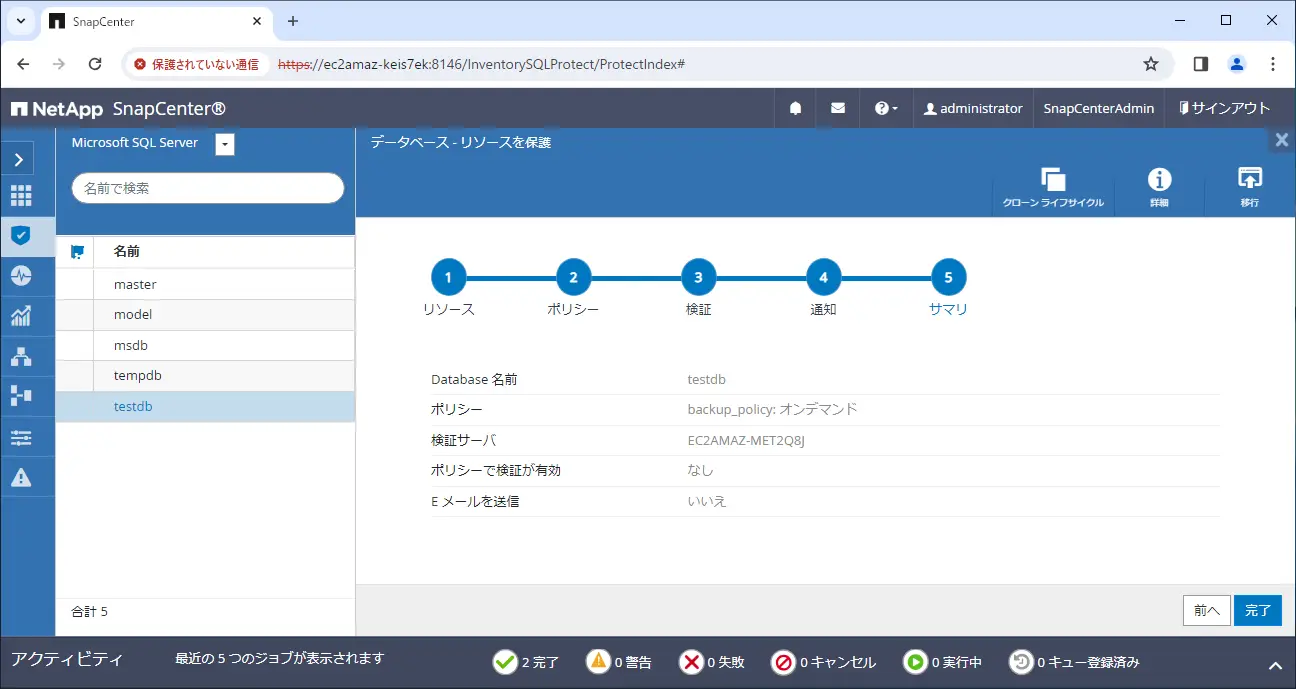Expand the left navigation menu arrow

[x=20, y=158]
